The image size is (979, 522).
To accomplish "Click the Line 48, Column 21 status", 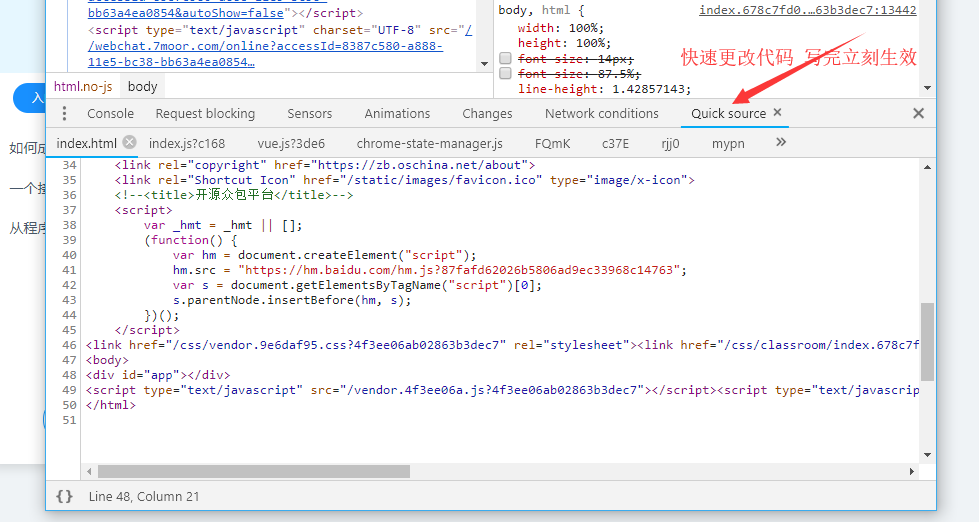I will [x=144, y=497].
